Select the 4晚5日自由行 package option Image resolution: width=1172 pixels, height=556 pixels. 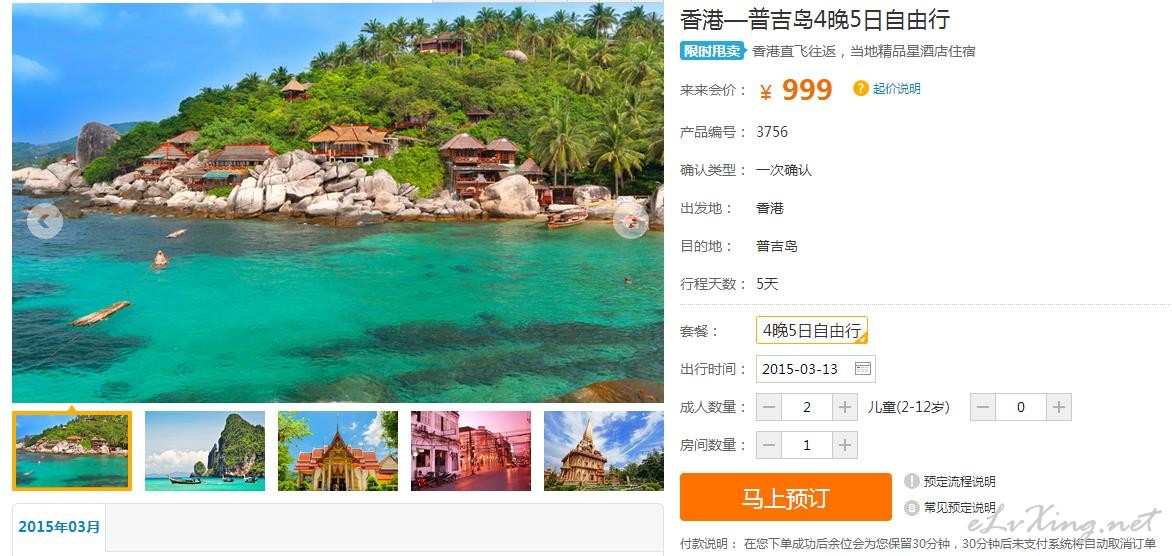812,330
